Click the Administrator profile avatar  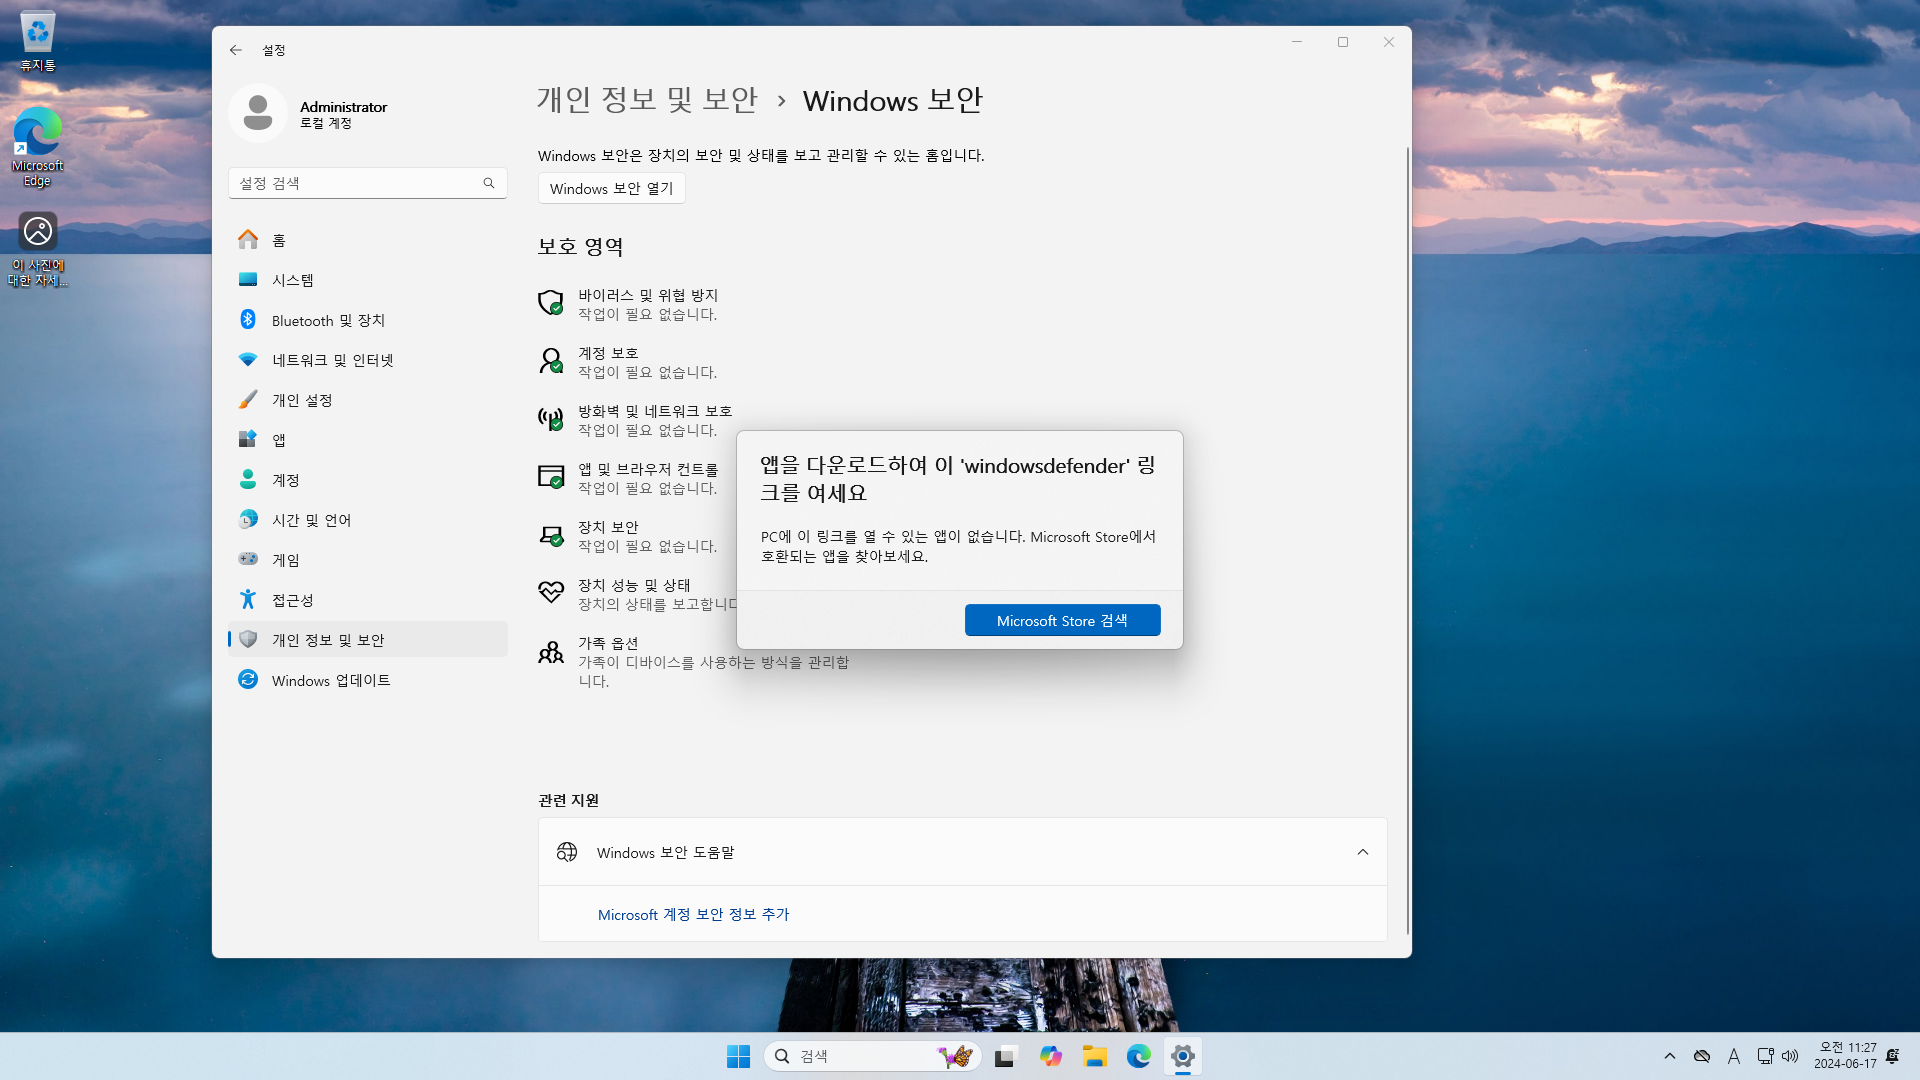pos(258,113)
